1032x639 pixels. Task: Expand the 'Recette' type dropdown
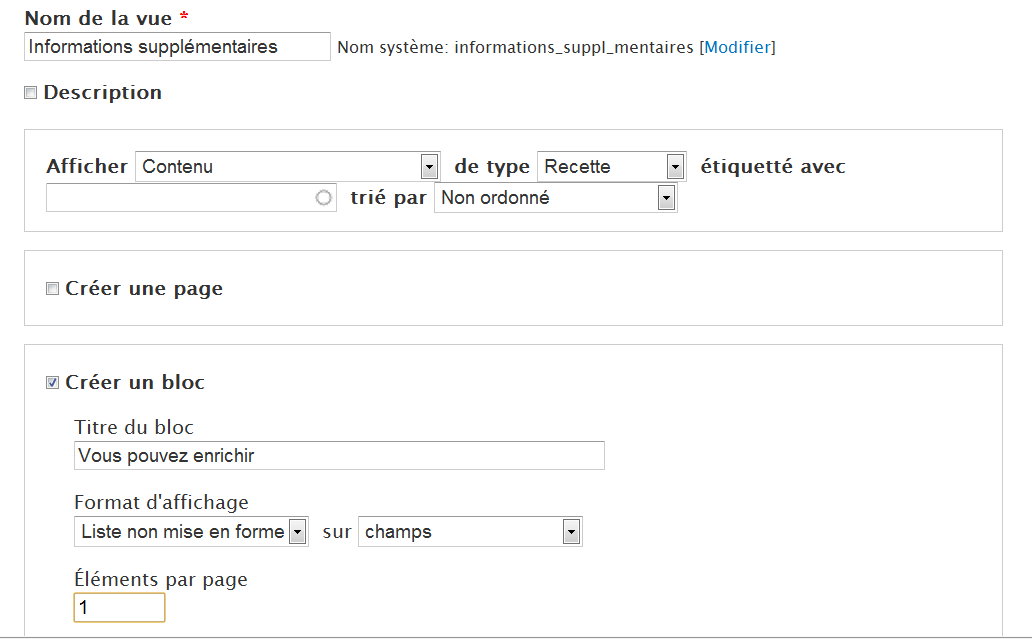point(611,167)
